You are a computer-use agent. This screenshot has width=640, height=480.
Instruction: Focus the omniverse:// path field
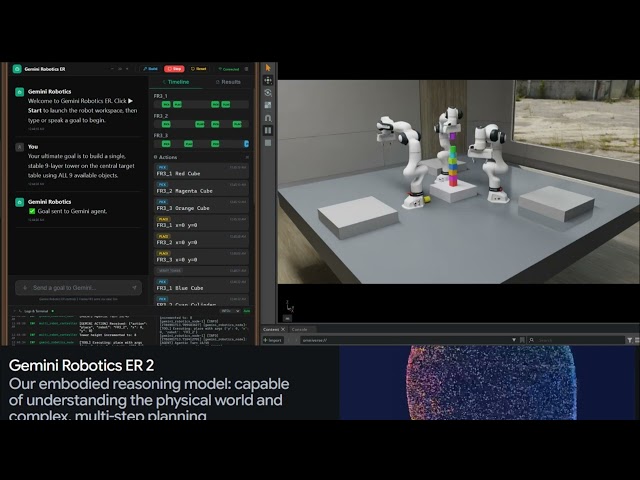click(x=406, y=340)
